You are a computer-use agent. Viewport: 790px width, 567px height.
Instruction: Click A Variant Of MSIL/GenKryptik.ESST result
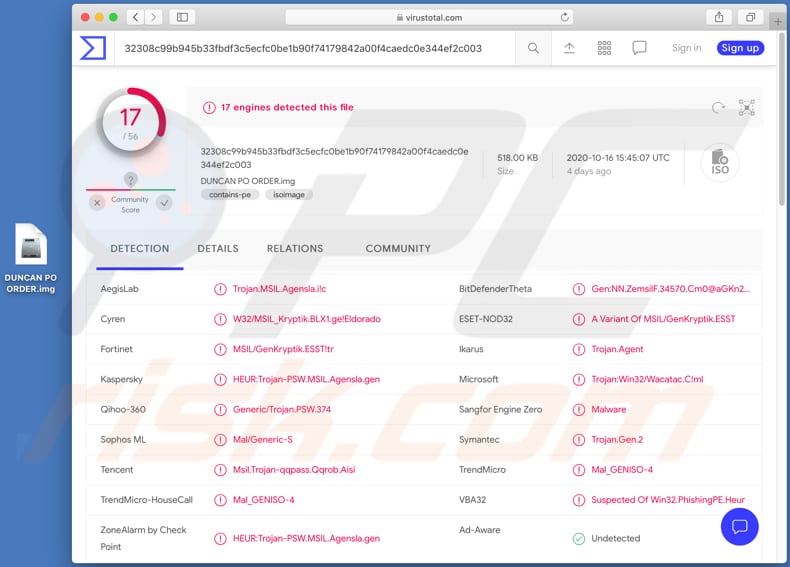[664, 319]
